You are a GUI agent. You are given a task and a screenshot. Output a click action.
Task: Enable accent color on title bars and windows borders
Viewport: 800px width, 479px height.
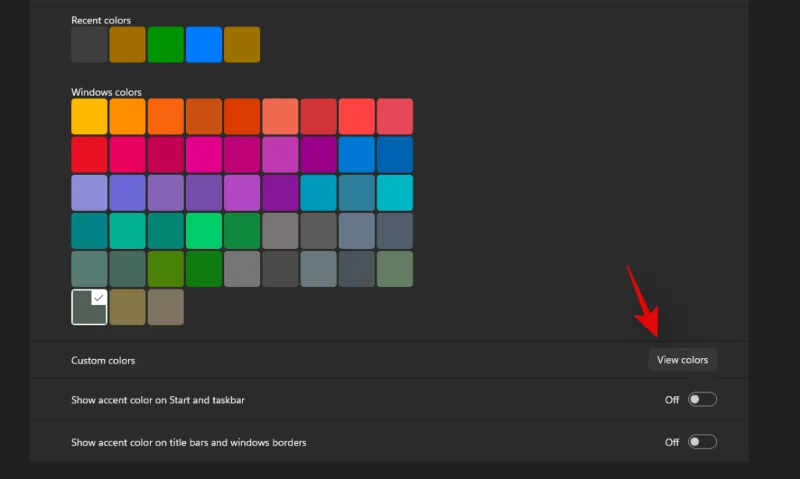click(702, 442)
